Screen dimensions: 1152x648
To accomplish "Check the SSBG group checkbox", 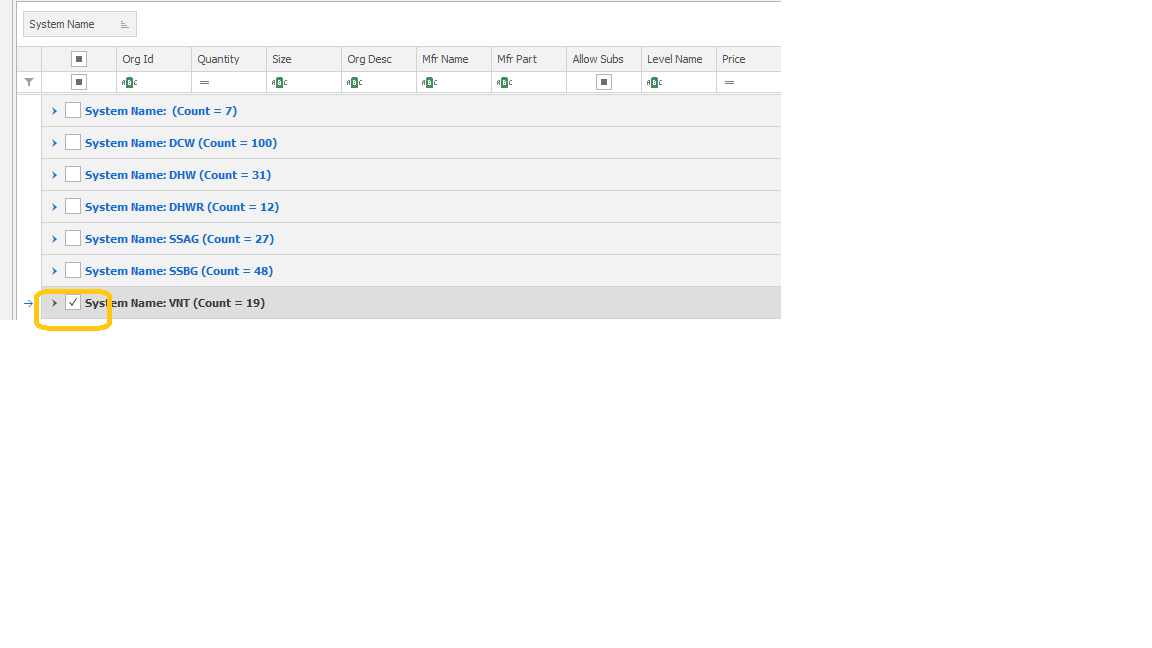I will (x=73, y=270).
